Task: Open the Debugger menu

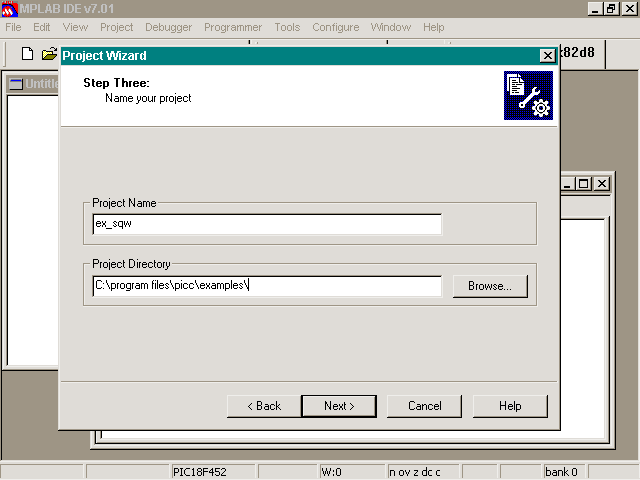Action: coord(168,27)
